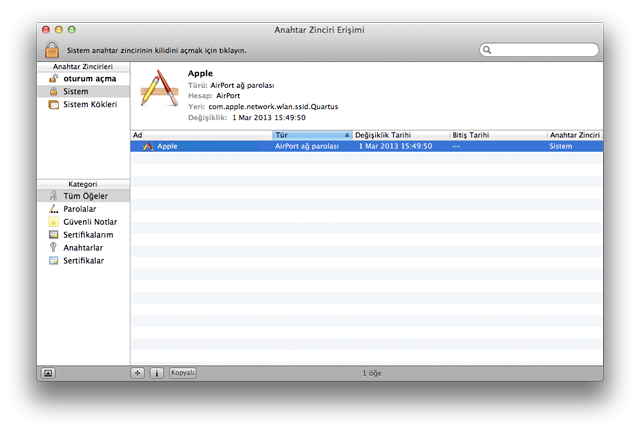Viewport: 640px width, 432px height.
Task: Click the padlock icon to unlock keychain
Action: 52,49
